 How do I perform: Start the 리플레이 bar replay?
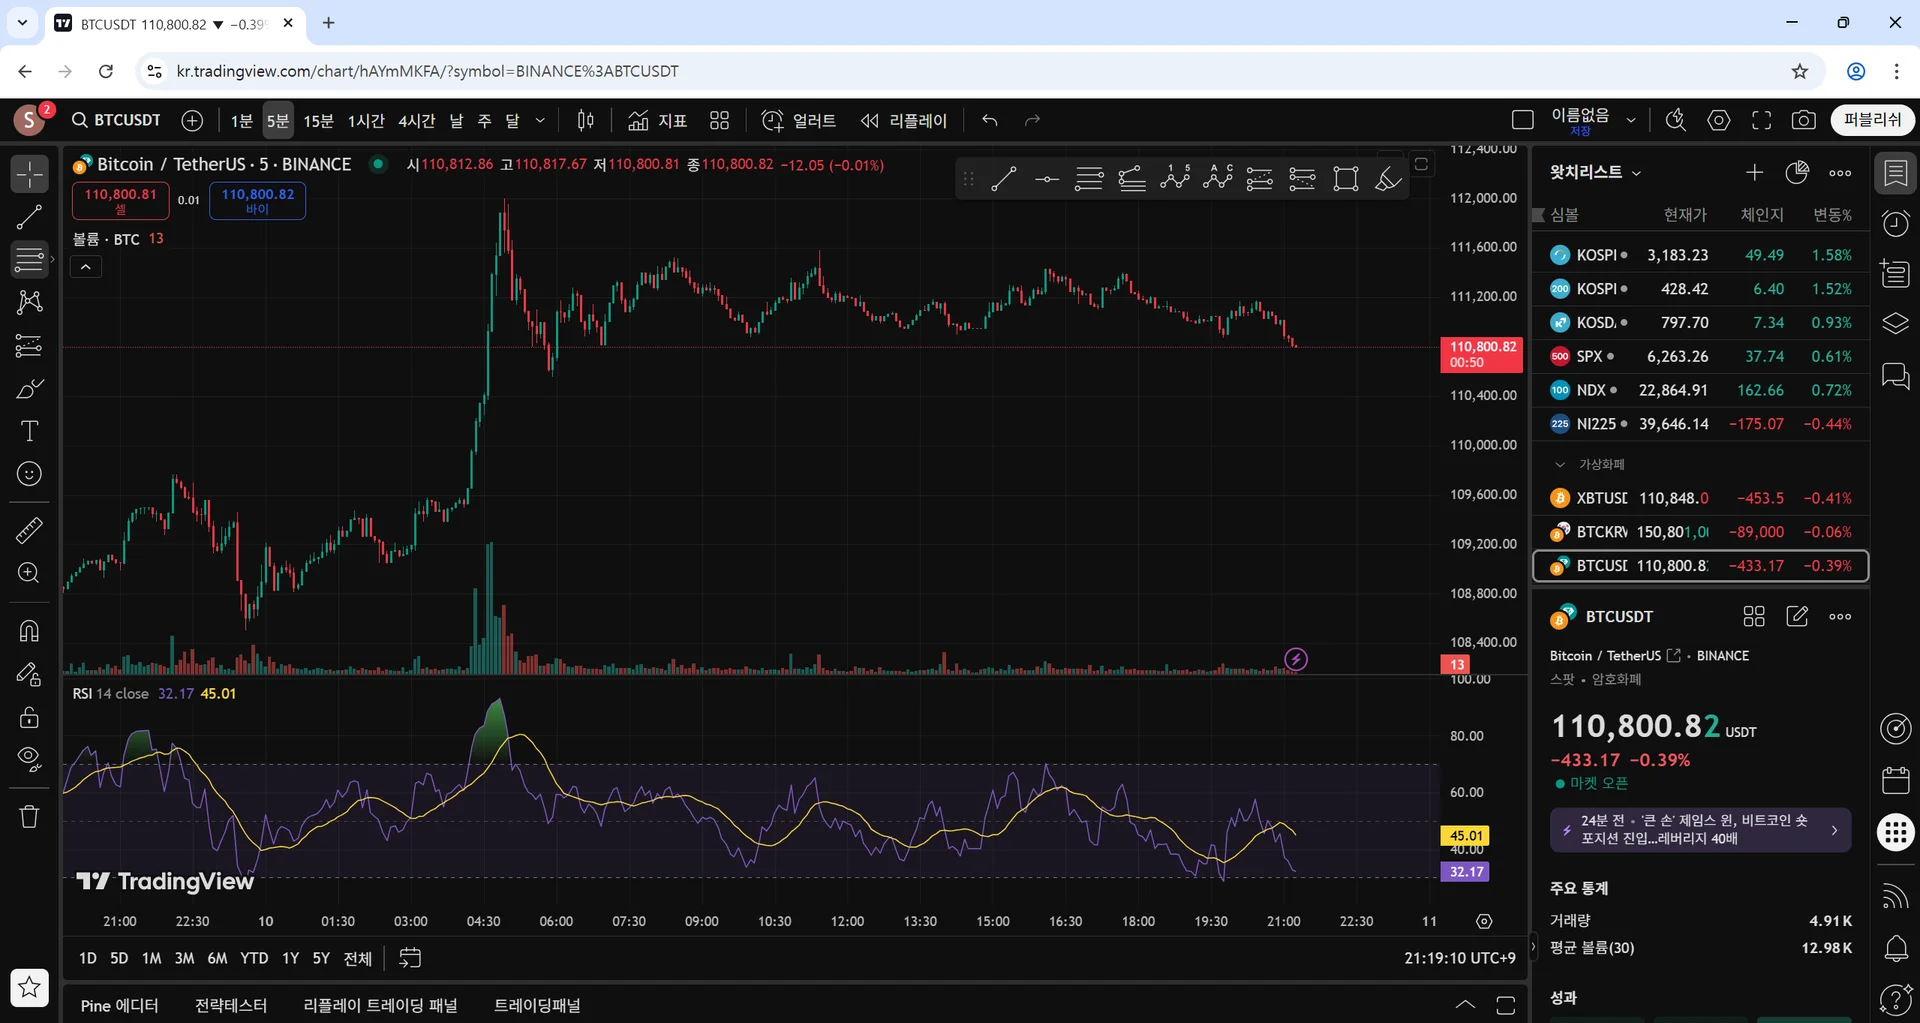[x=904, y=121]
